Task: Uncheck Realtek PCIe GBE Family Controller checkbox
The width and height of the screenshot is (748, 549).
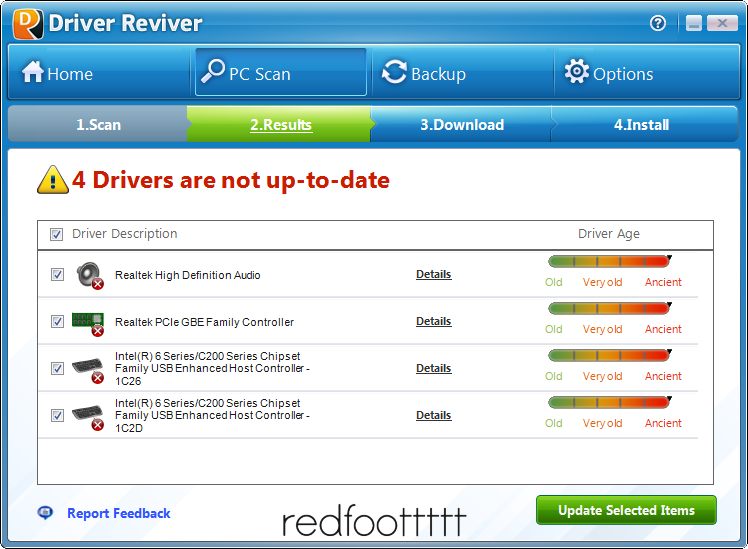Action: 57,321
